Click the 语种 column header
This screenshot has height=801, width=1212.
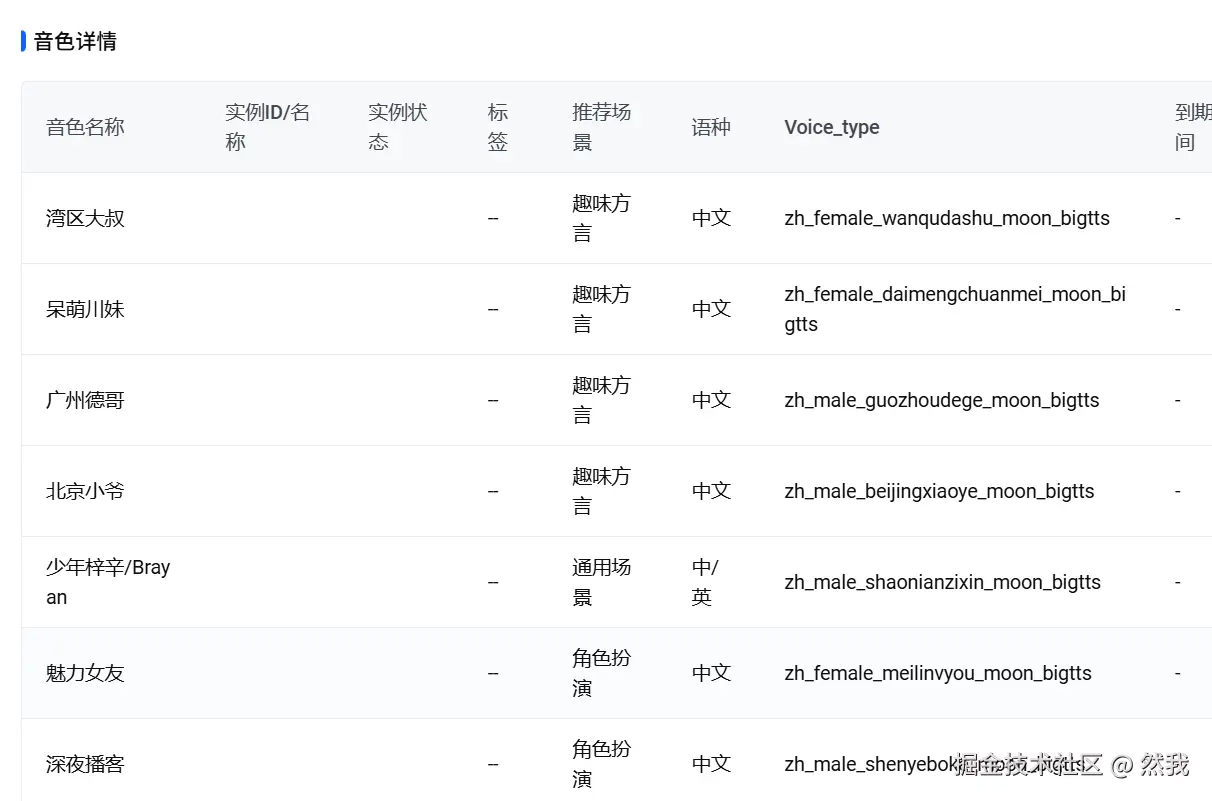[x=711, y=127]
